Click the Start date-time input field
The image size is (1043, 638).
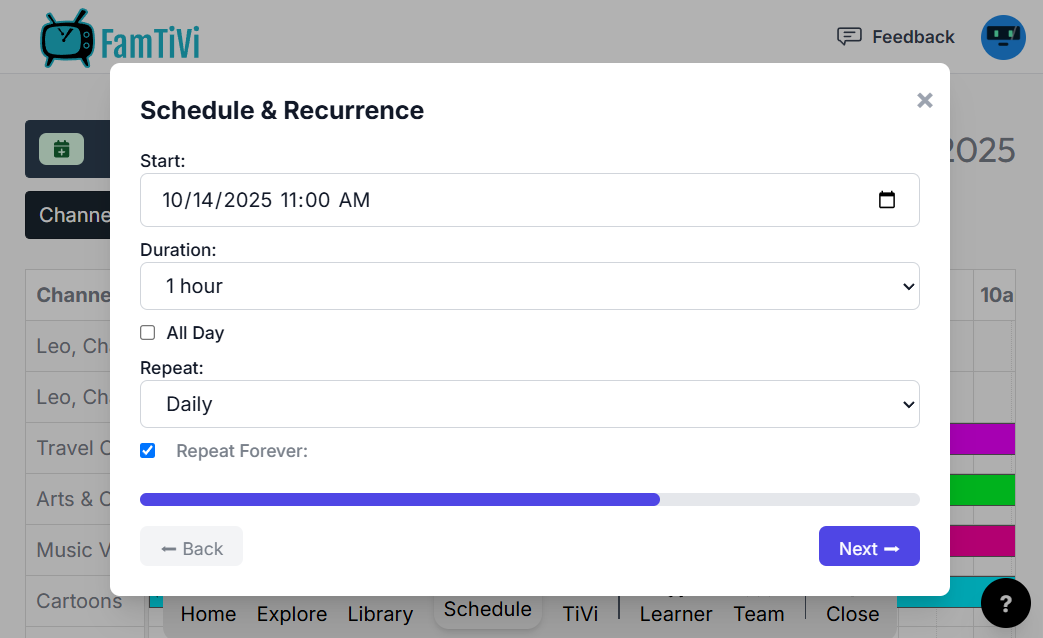point(500,200)
